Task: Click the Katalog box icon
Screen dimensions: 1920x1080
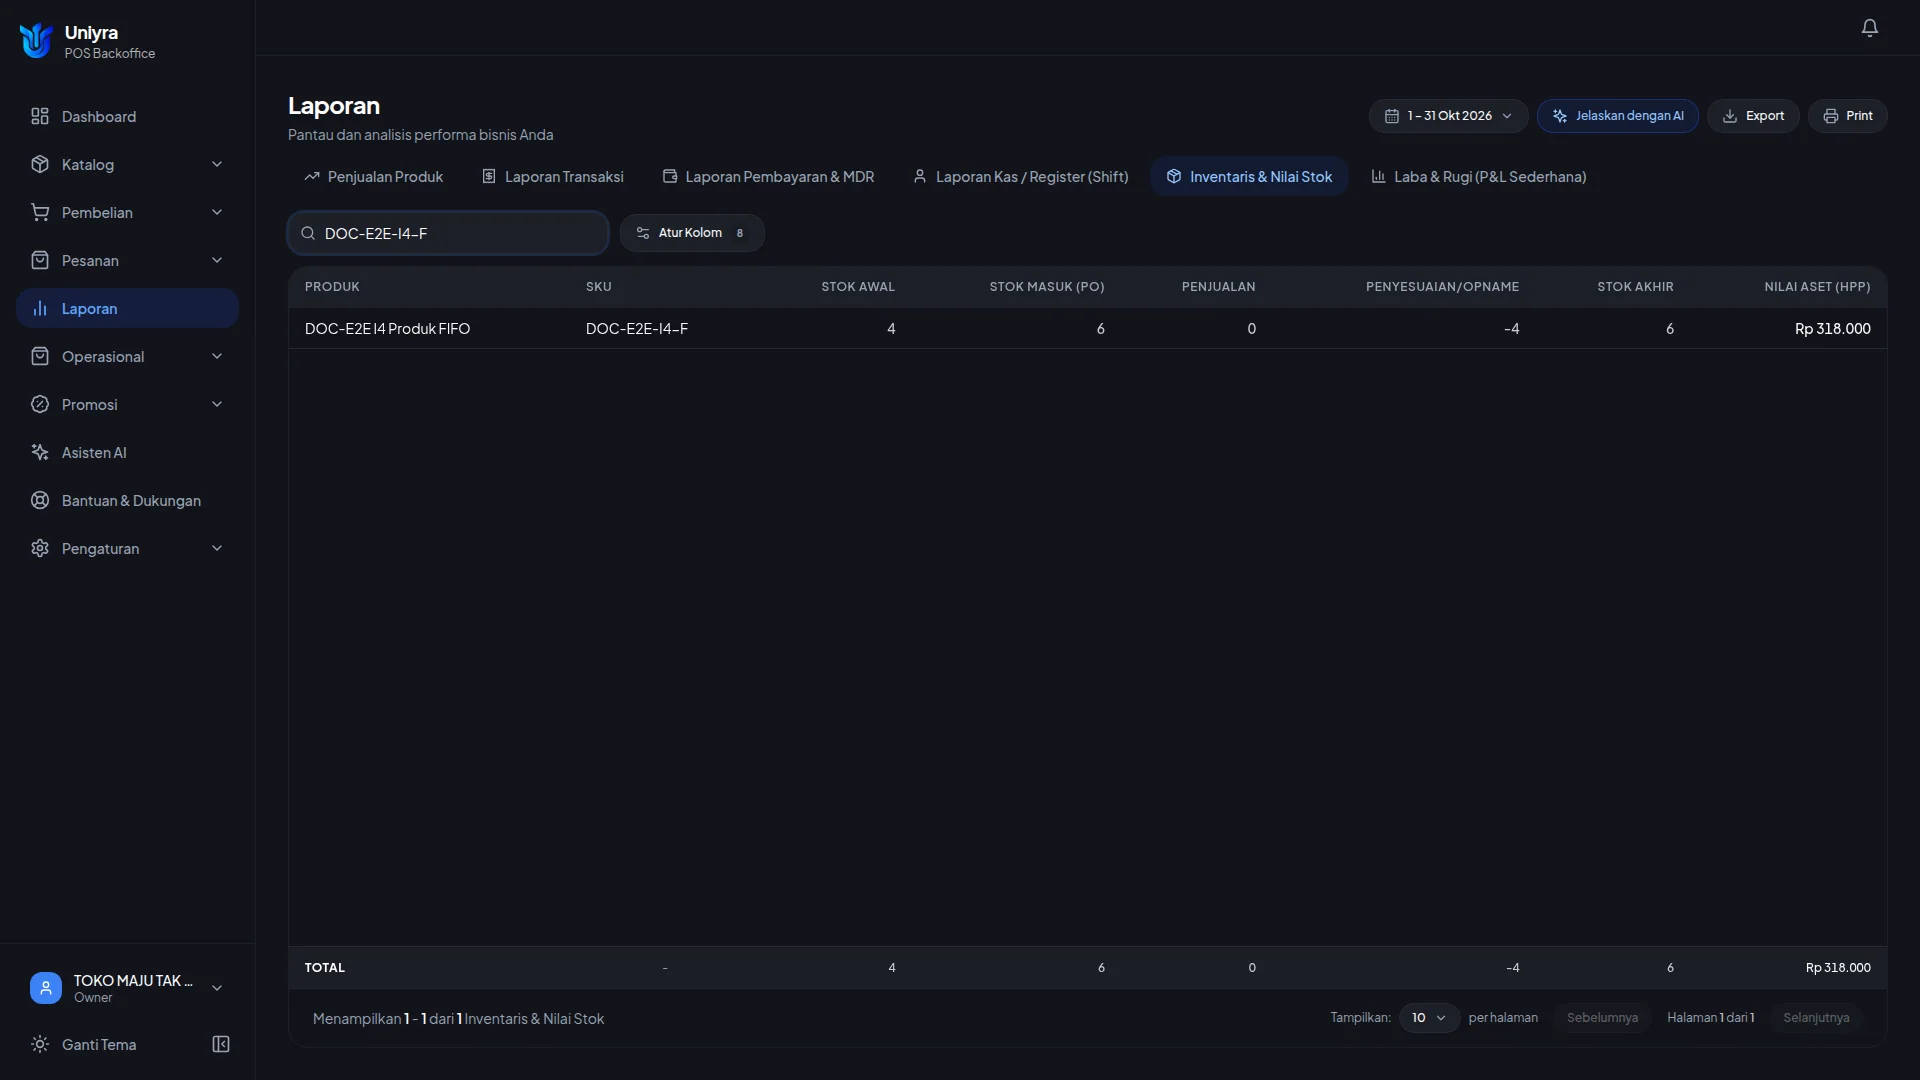Action: tap(40, 164)
